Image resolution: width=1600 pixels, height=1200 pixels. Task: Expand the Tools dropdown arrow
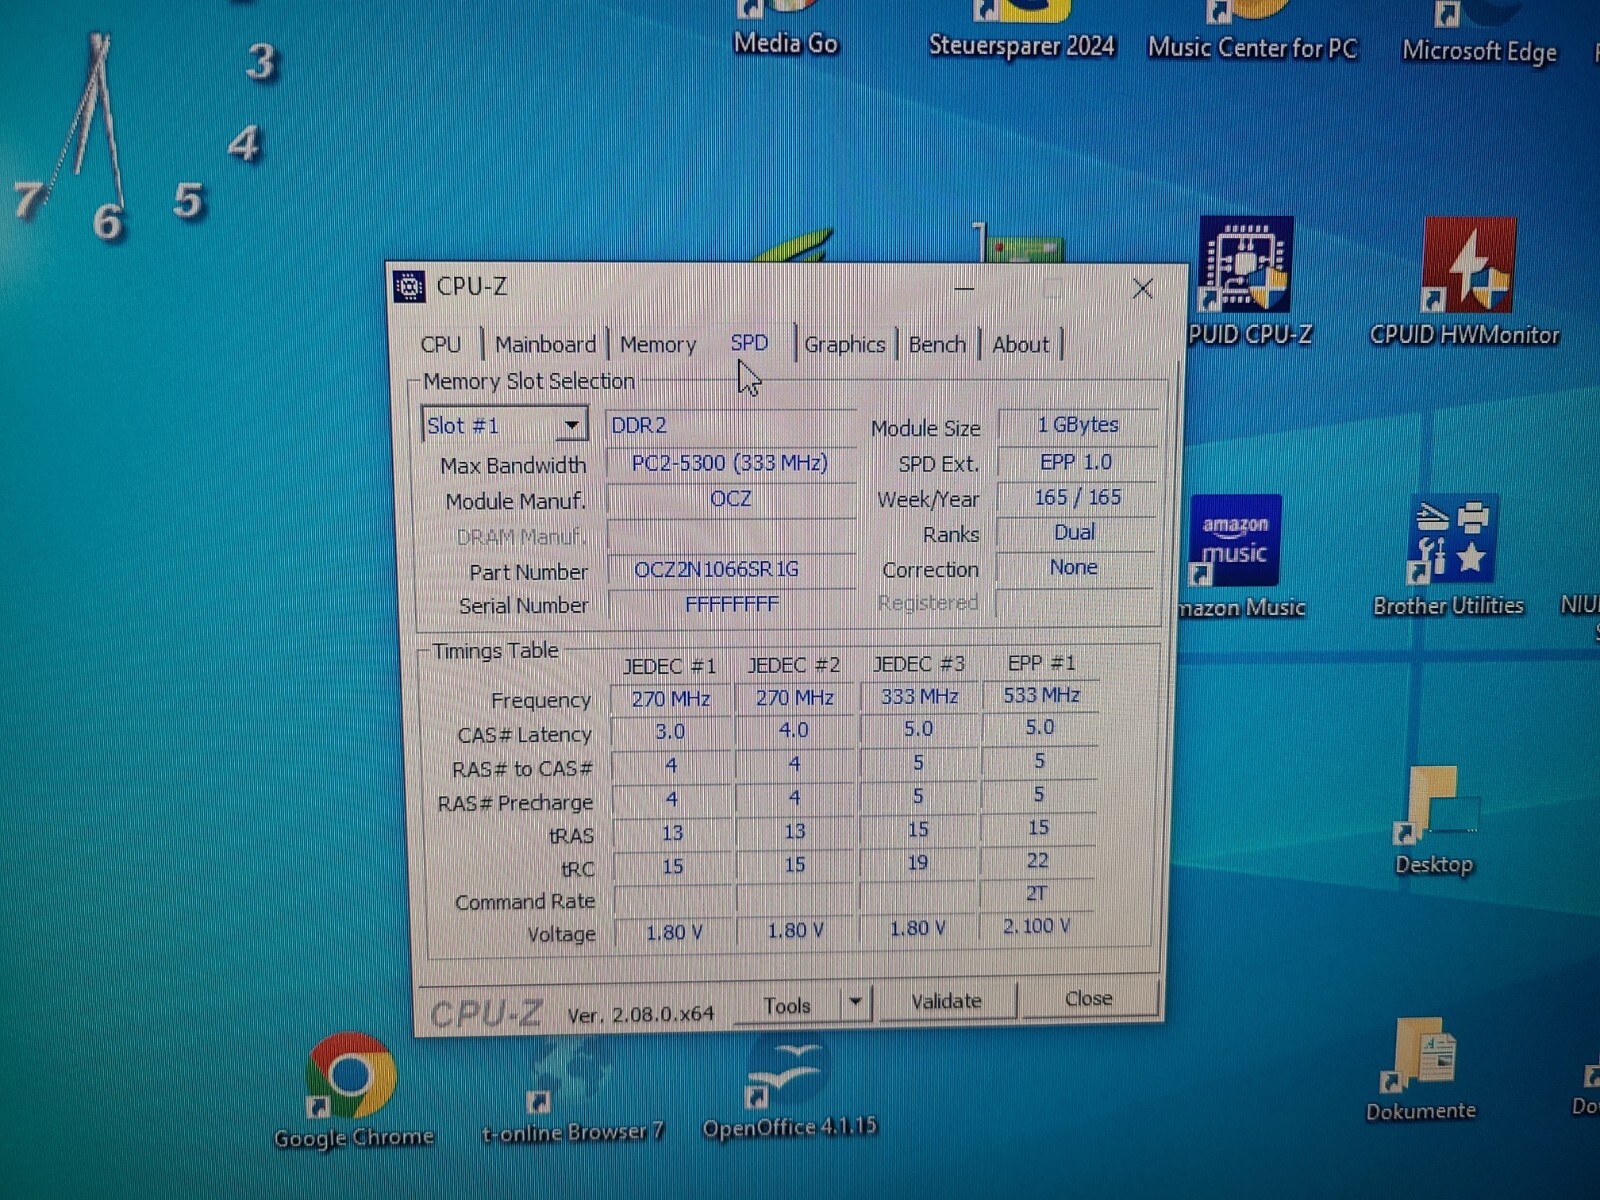tap(856, 1002)
